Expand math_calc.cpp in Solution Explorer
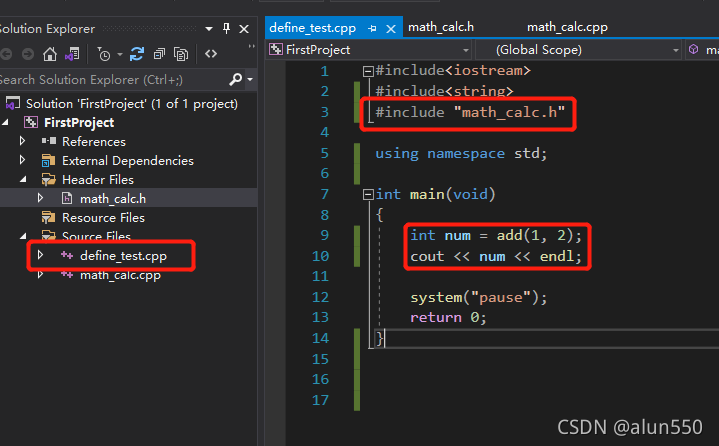This screenshot has width=719, height=446. (x=40, y=275)
